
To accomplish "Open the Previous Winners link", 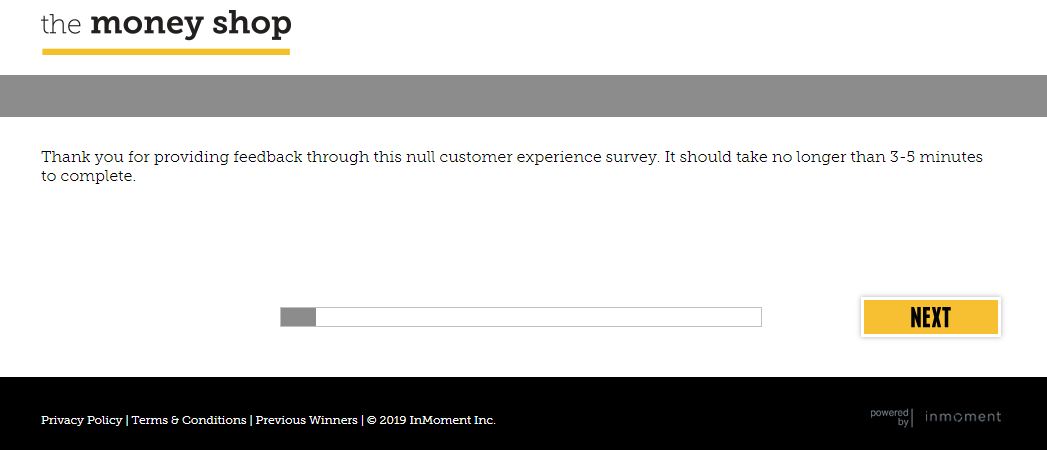I will 306,420.
